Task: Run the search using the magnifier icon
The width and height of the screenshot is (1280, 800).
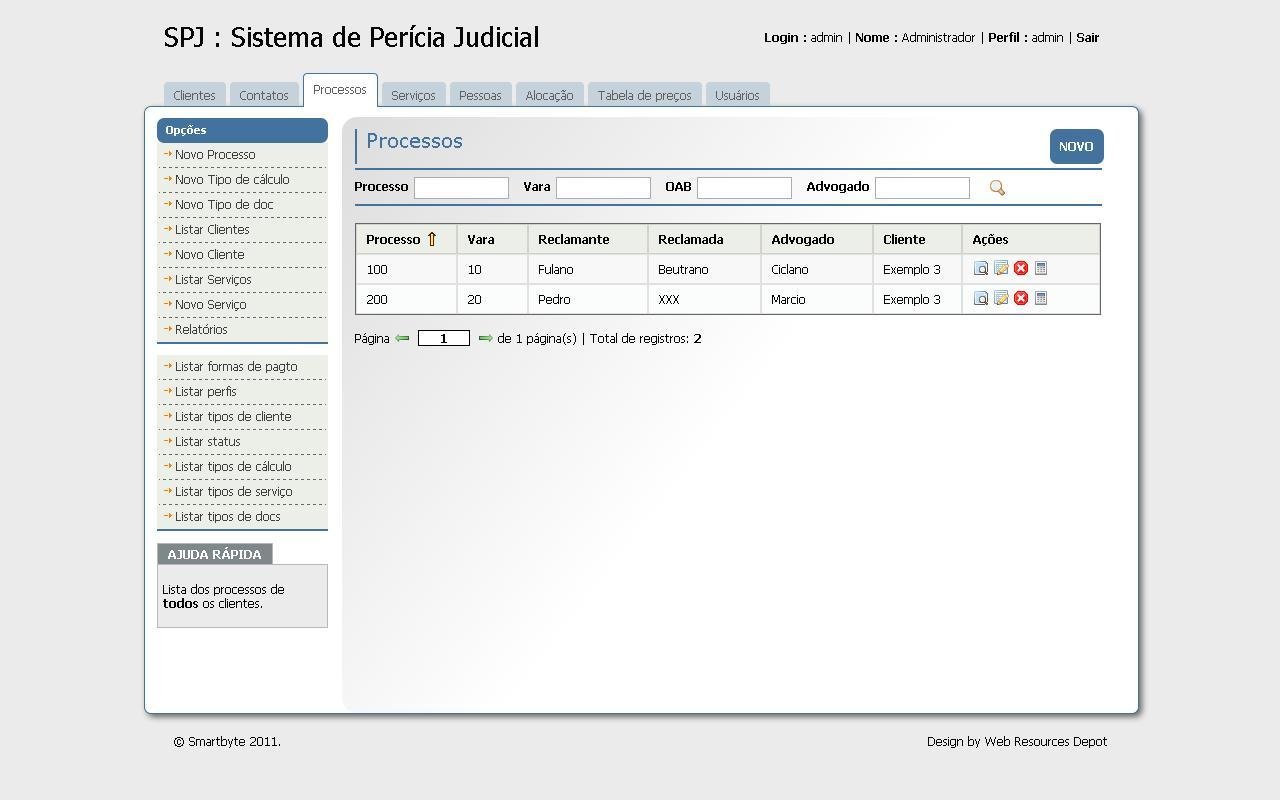Action: [996, 187]
